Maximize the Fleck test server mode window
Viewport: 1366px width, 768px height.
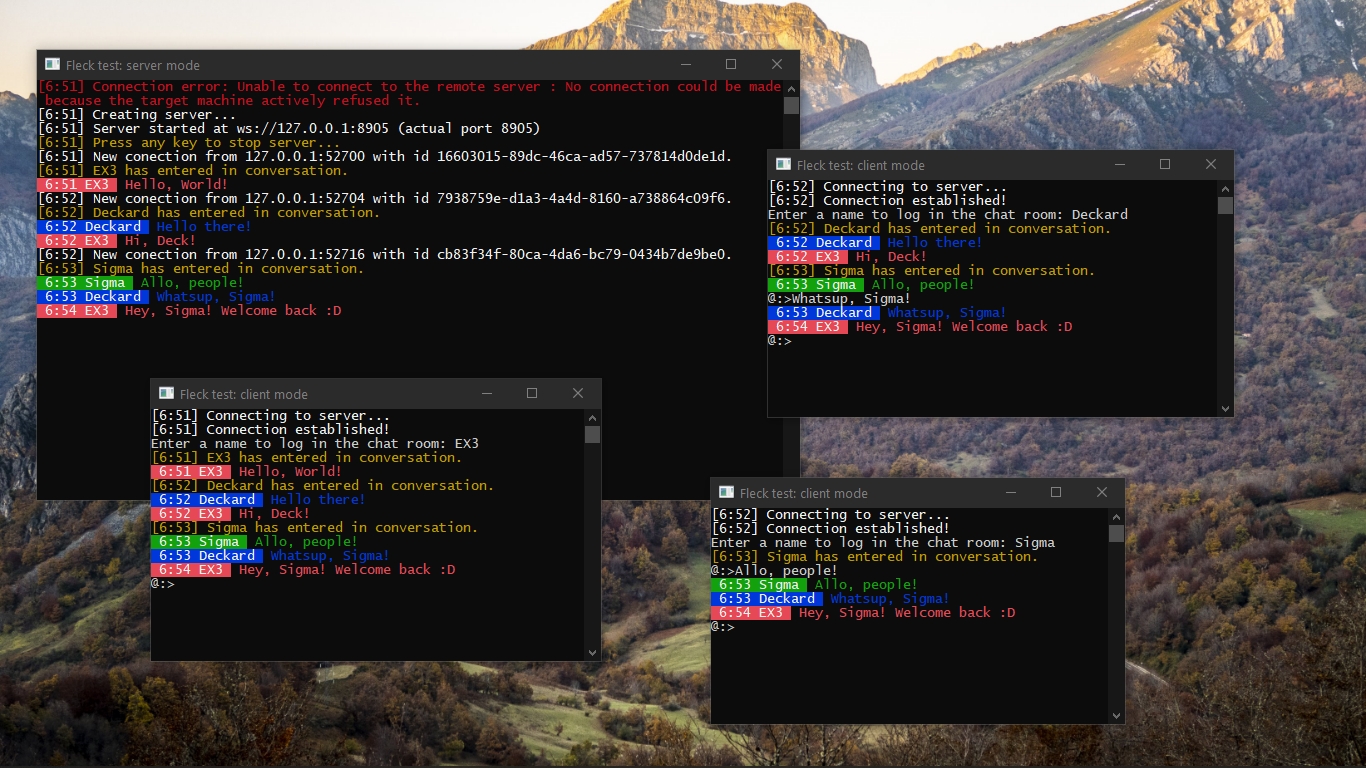click(x=731, y=65)
